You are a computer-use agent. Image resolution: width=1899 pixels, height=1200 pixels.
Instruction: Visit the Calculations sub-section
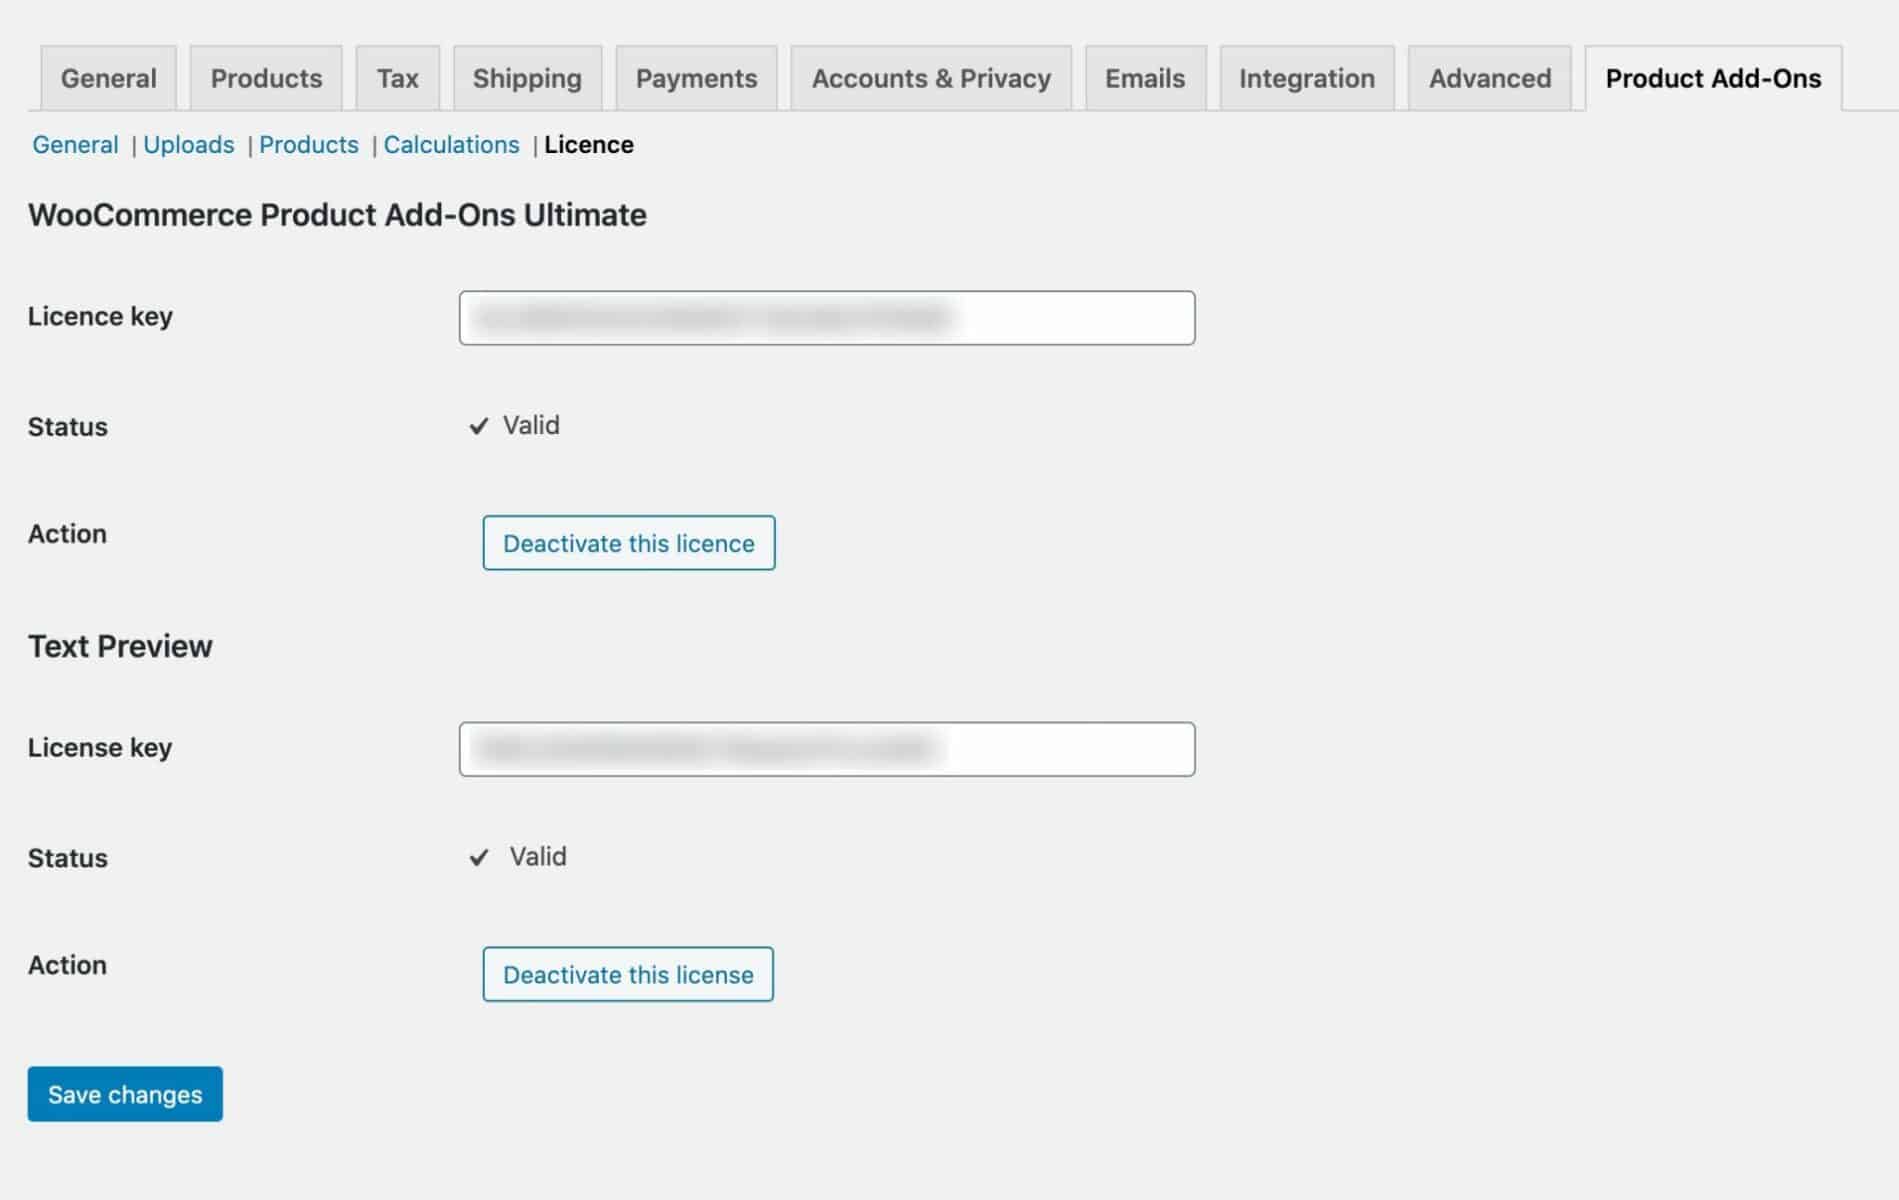(x=452, y=145)
